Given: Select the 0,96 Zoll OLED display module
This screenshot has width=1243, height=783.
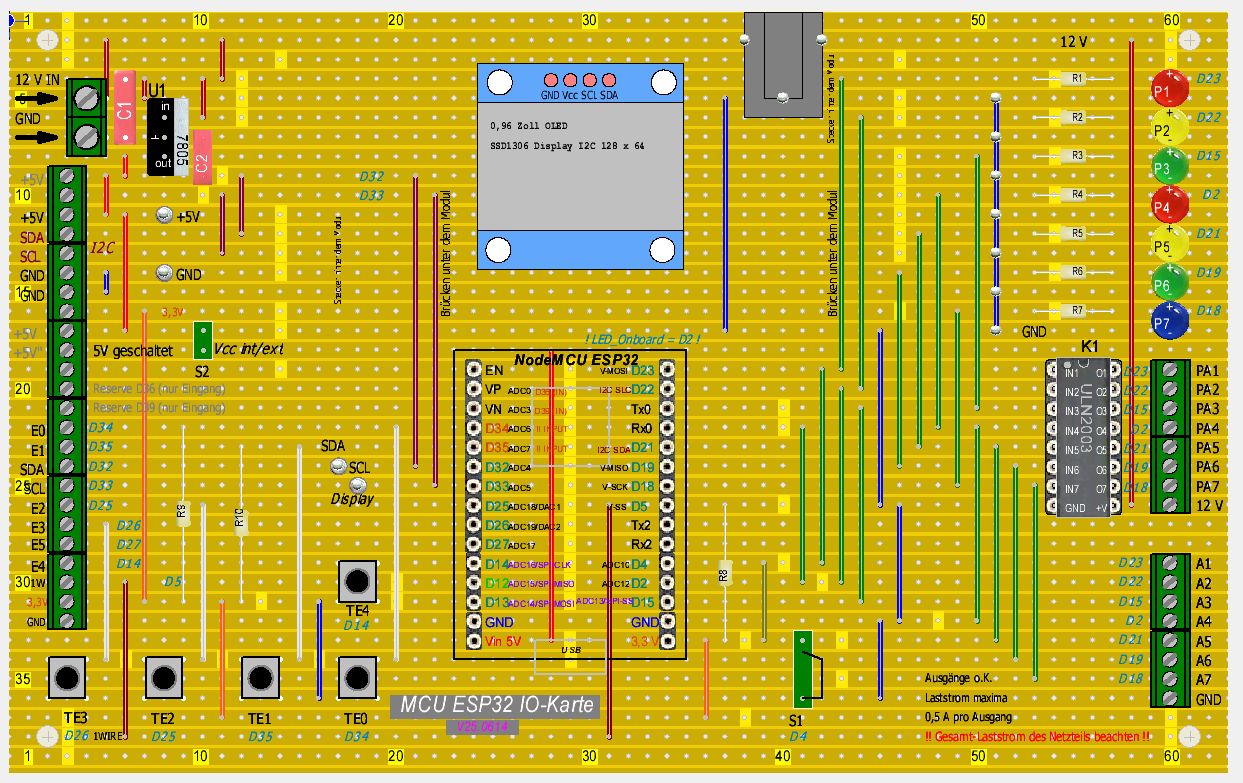Looking at the screenshot, I should tap(580, 166).
